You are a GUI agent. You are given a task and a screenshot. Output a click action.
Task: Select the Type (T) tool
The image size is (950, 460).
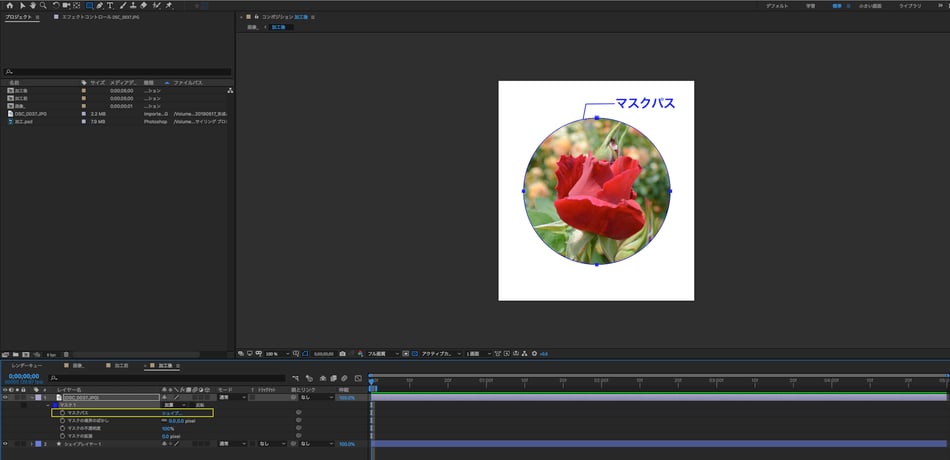(x=109, y=5)
